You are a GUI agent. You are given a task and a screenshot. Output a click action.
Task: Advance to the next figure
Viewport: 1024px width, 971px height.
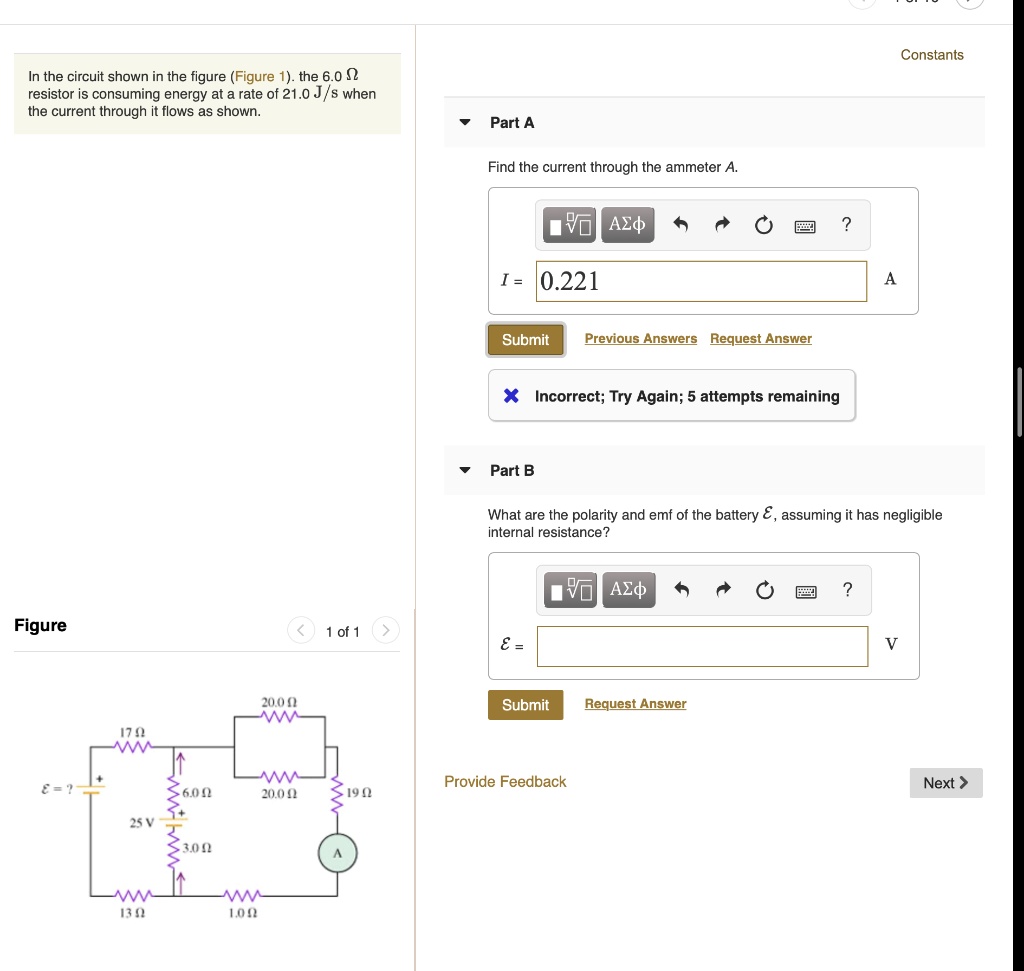click(x=385, y=631)
